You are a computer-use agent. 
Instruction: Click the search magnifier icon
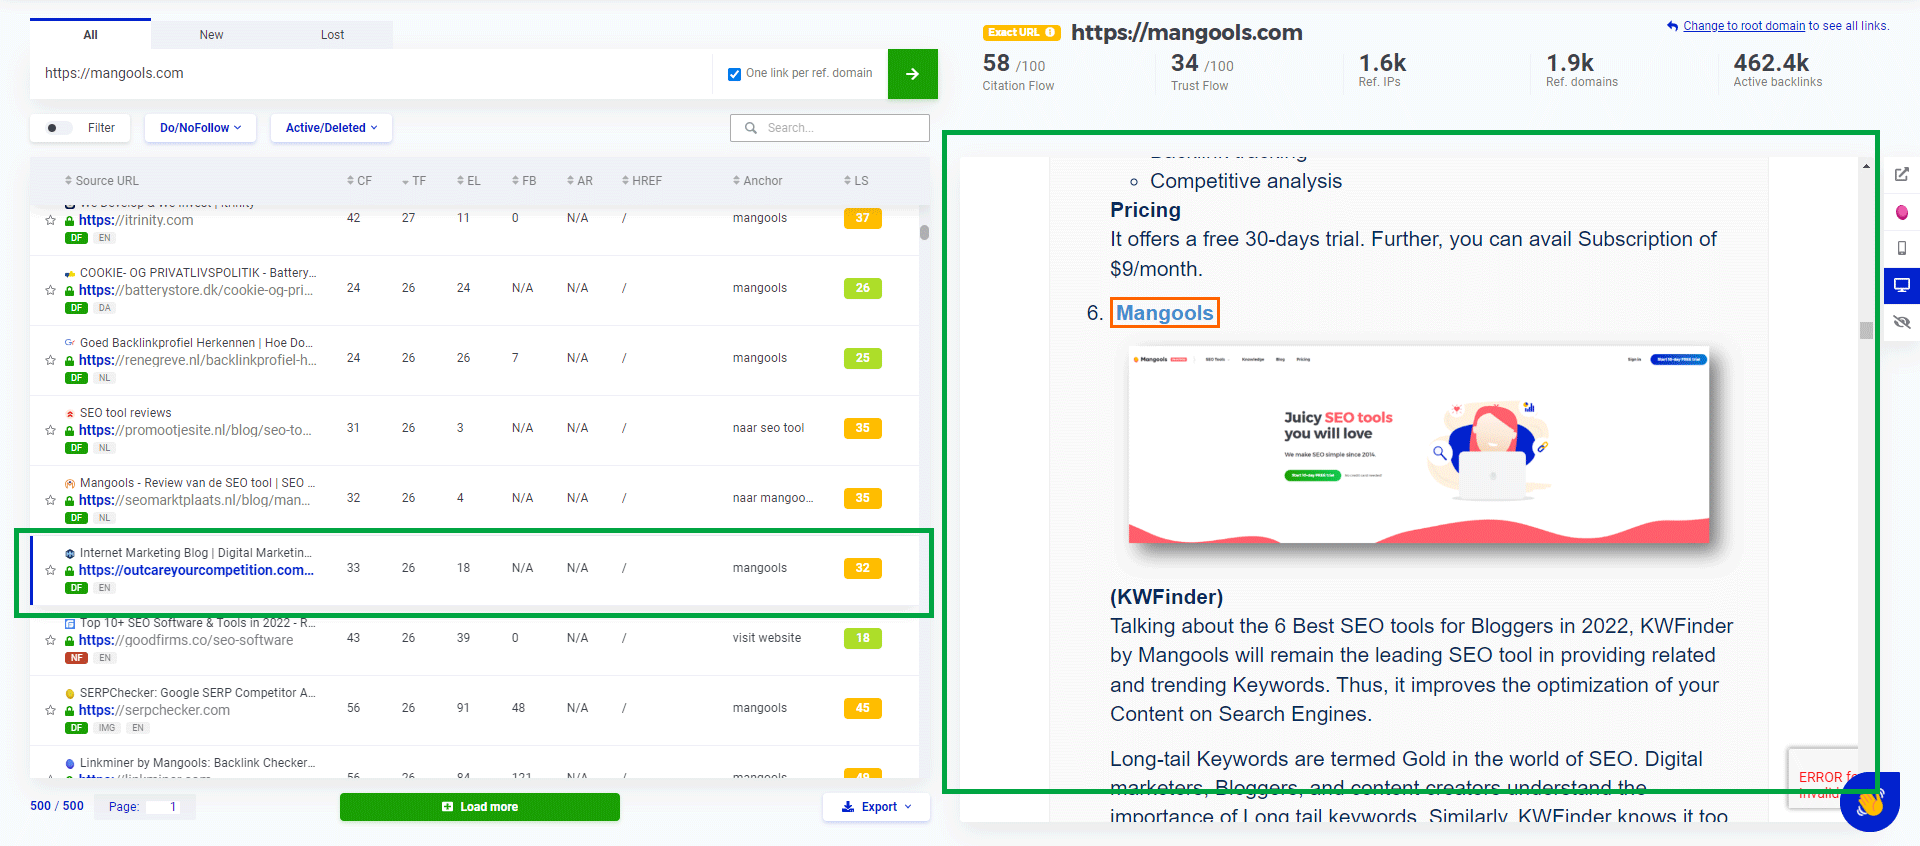pos(750,128)
